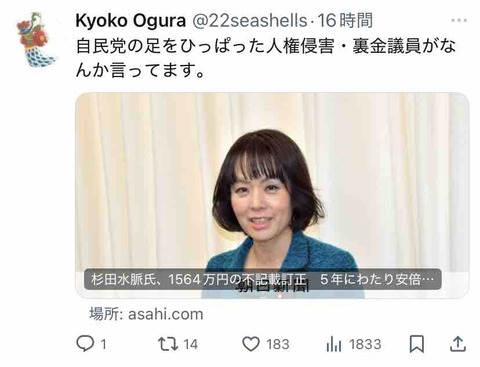Open the three-dot more options menu
The width and height of the screenshot is (480, 367).
click(459, 21)
